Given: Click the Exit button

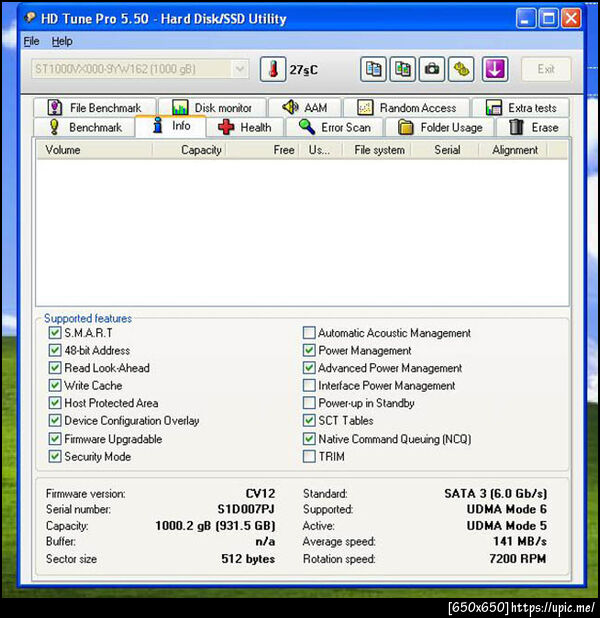Looking at the screenshot, I should click(546, 69).
